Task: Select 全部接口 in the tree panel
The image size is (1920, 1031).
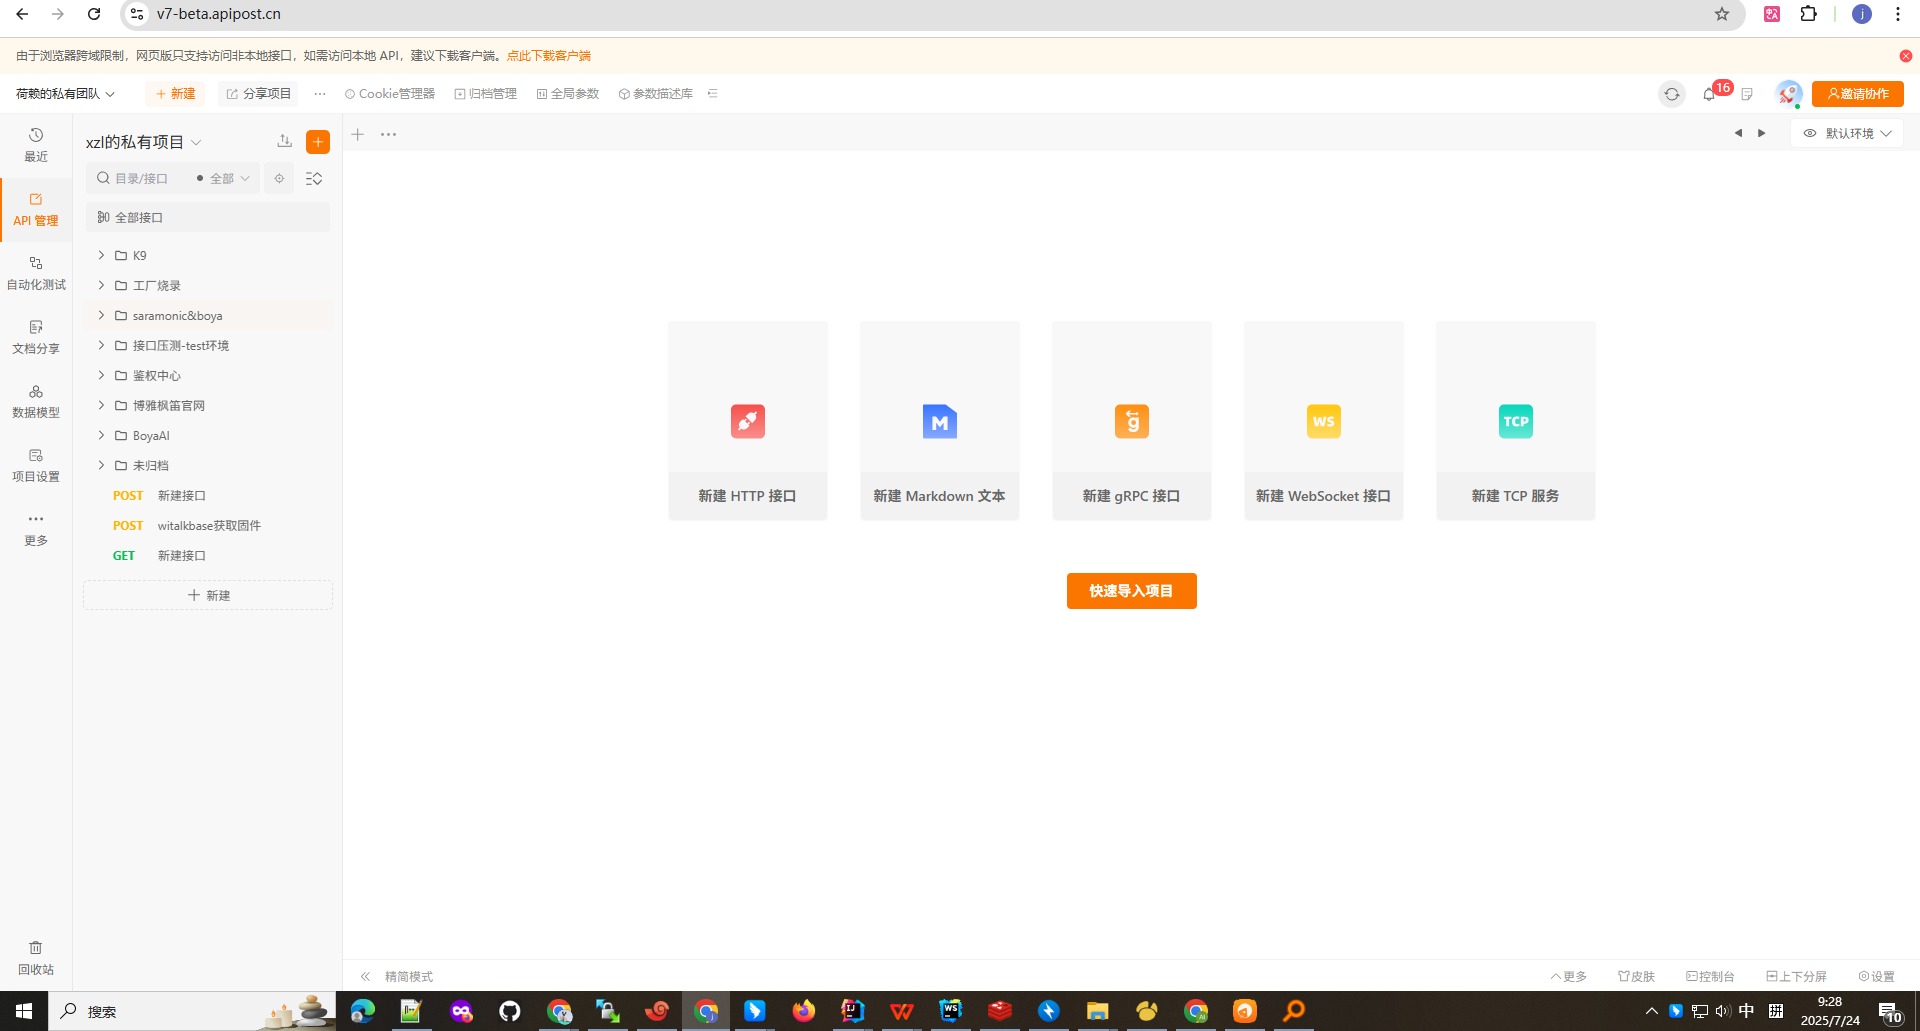Action: click(x=208, y=217)
